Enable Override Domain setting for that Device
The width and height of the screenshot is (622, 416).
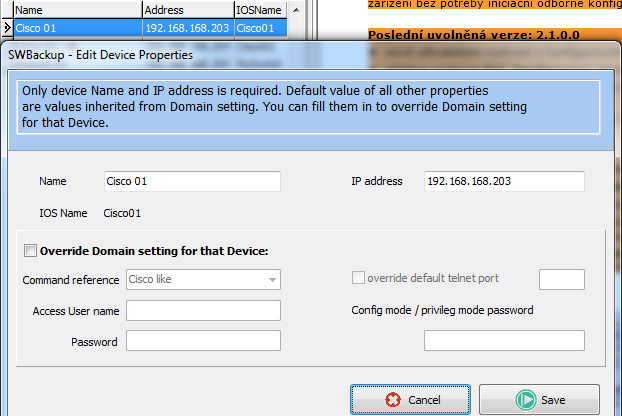(x=30, y=251)
